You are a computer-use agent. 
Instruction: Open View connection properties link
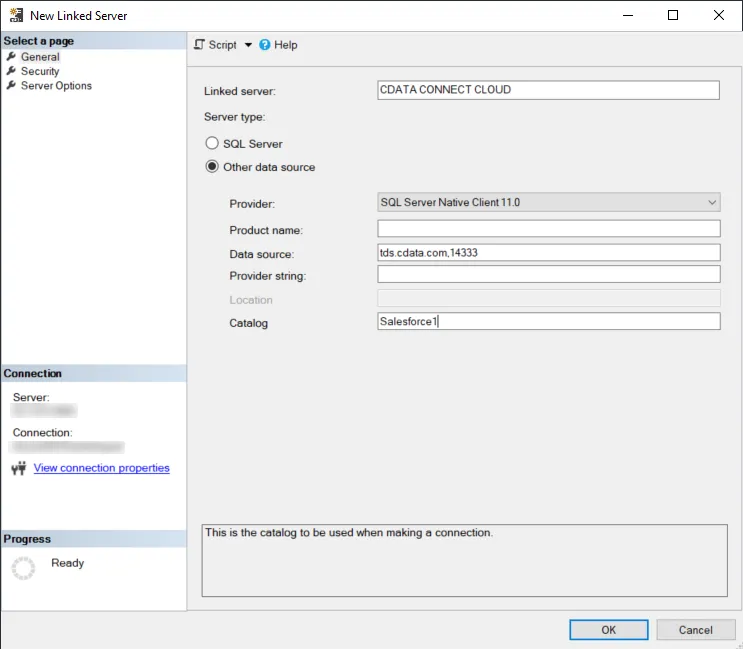101,468
